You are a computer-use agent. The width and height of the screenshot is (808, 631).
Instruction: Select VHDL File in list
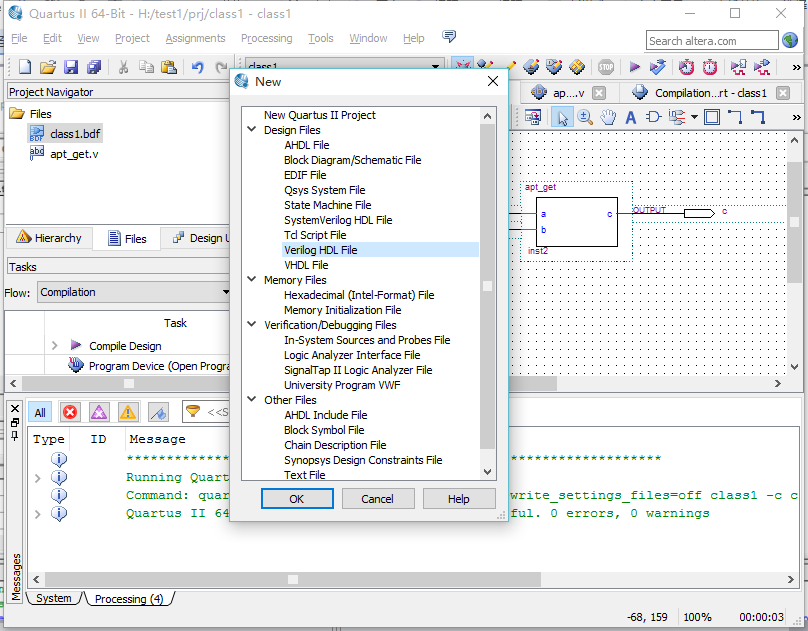click(306, 265)
